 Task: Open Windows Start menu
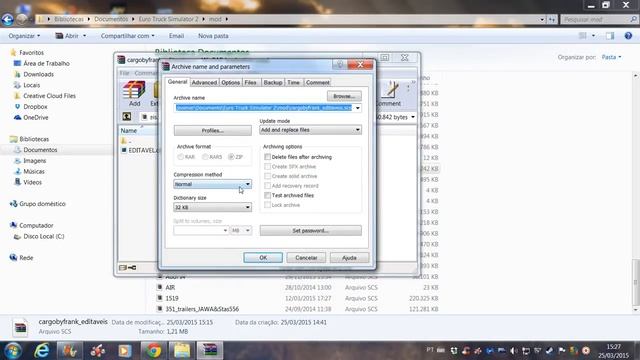[13, 351]
